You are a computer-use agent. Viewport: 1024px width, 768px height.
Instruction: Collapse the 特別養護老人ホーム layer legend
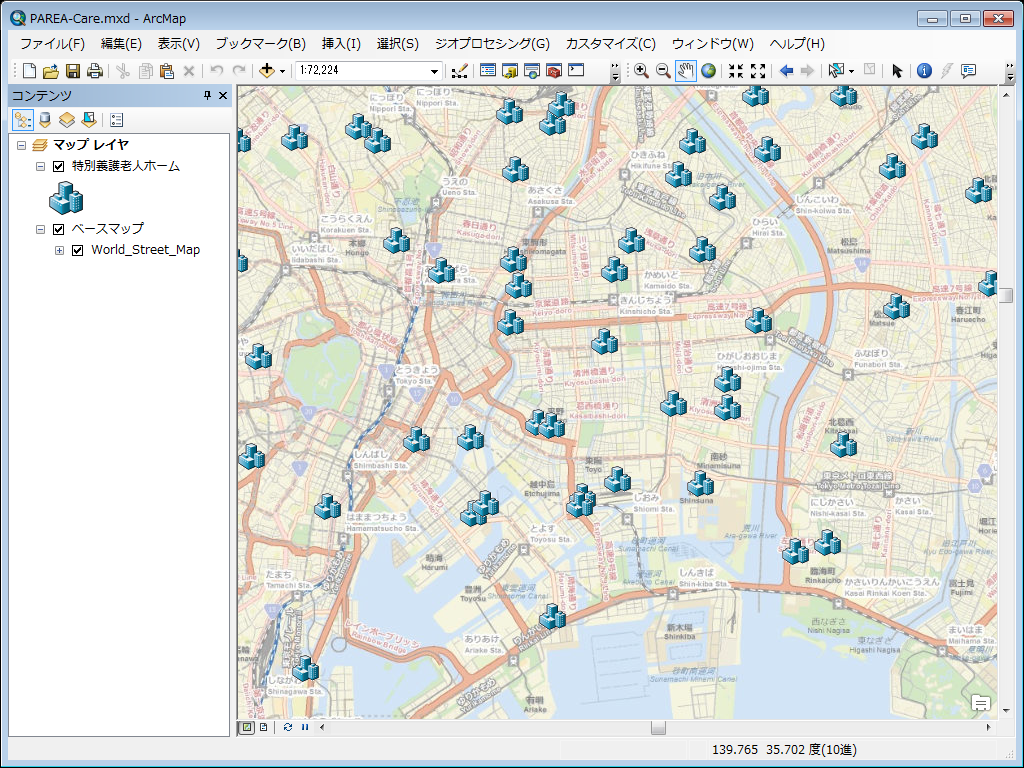(x=40, y=167)
